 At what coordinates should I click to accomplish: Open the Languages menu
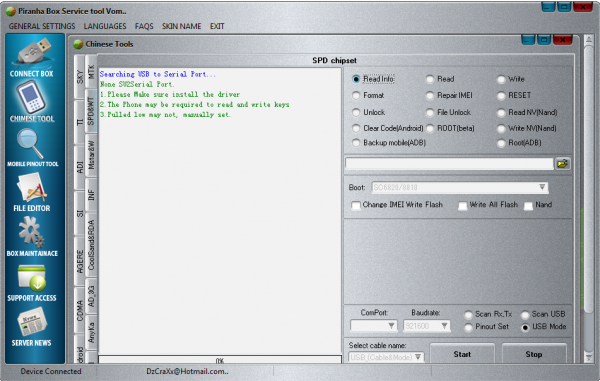click(x=105, y=26)
